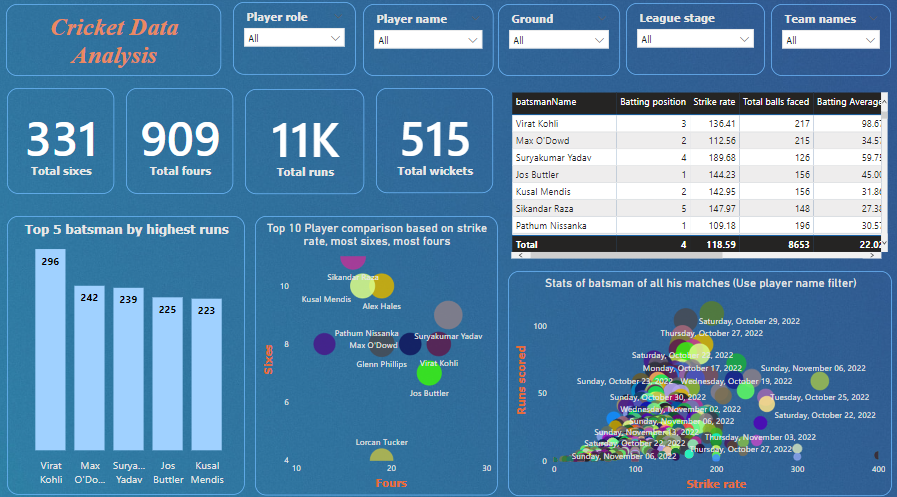Open the Team names dropdown
897x497 pixels.
point(830,40)
